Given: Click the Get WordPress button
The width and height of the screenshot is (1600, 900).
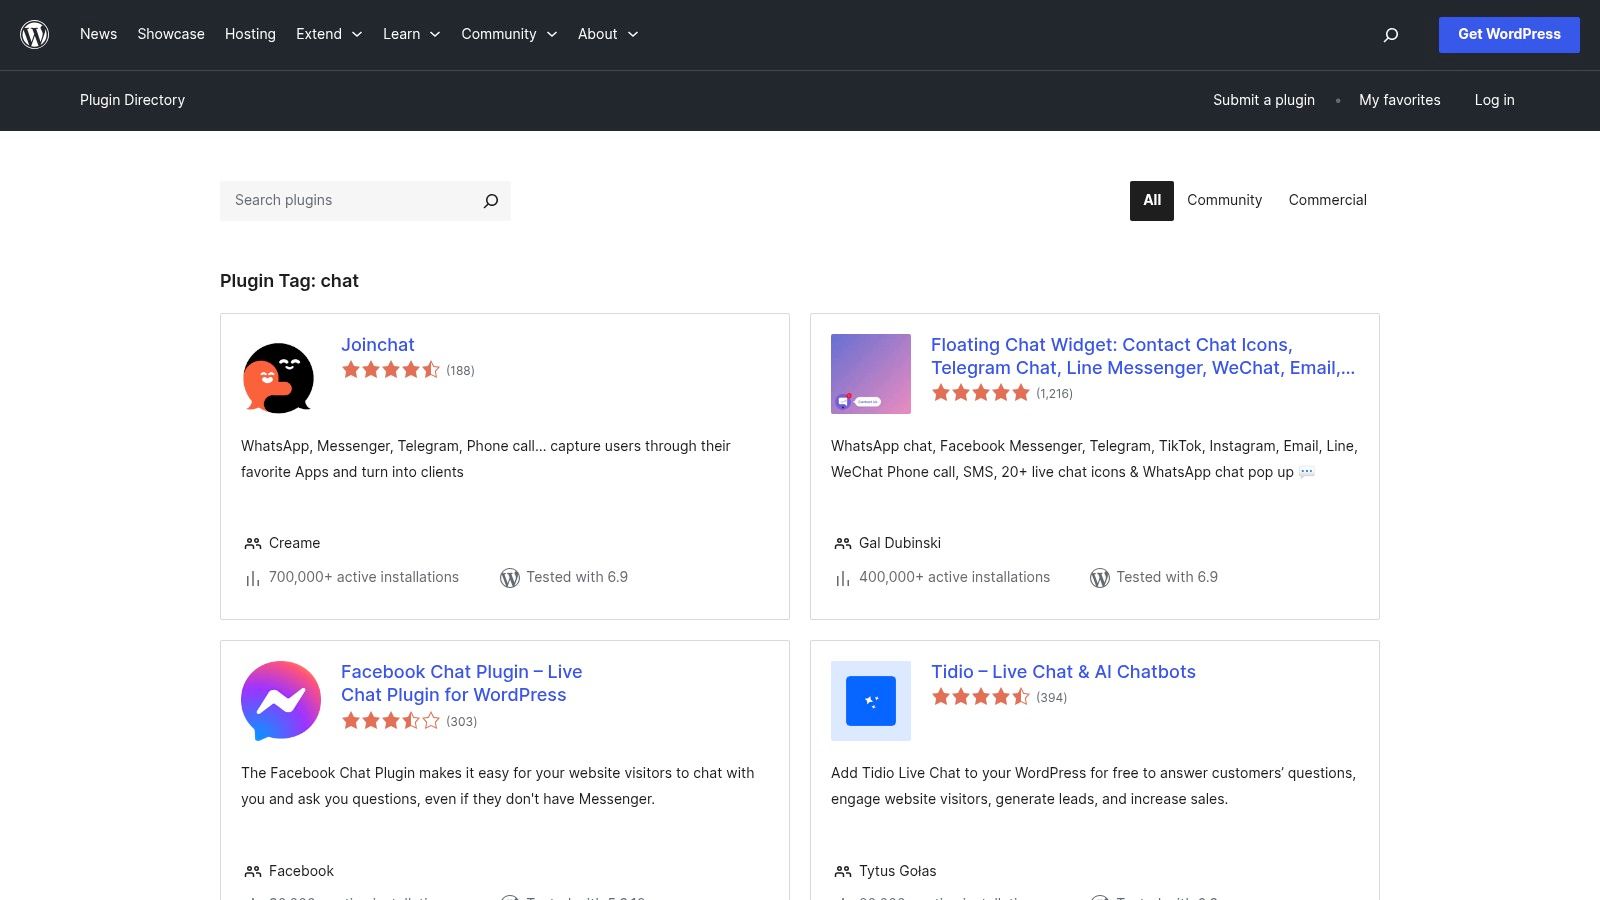Looking at the screenshot, I should 1509,35.
